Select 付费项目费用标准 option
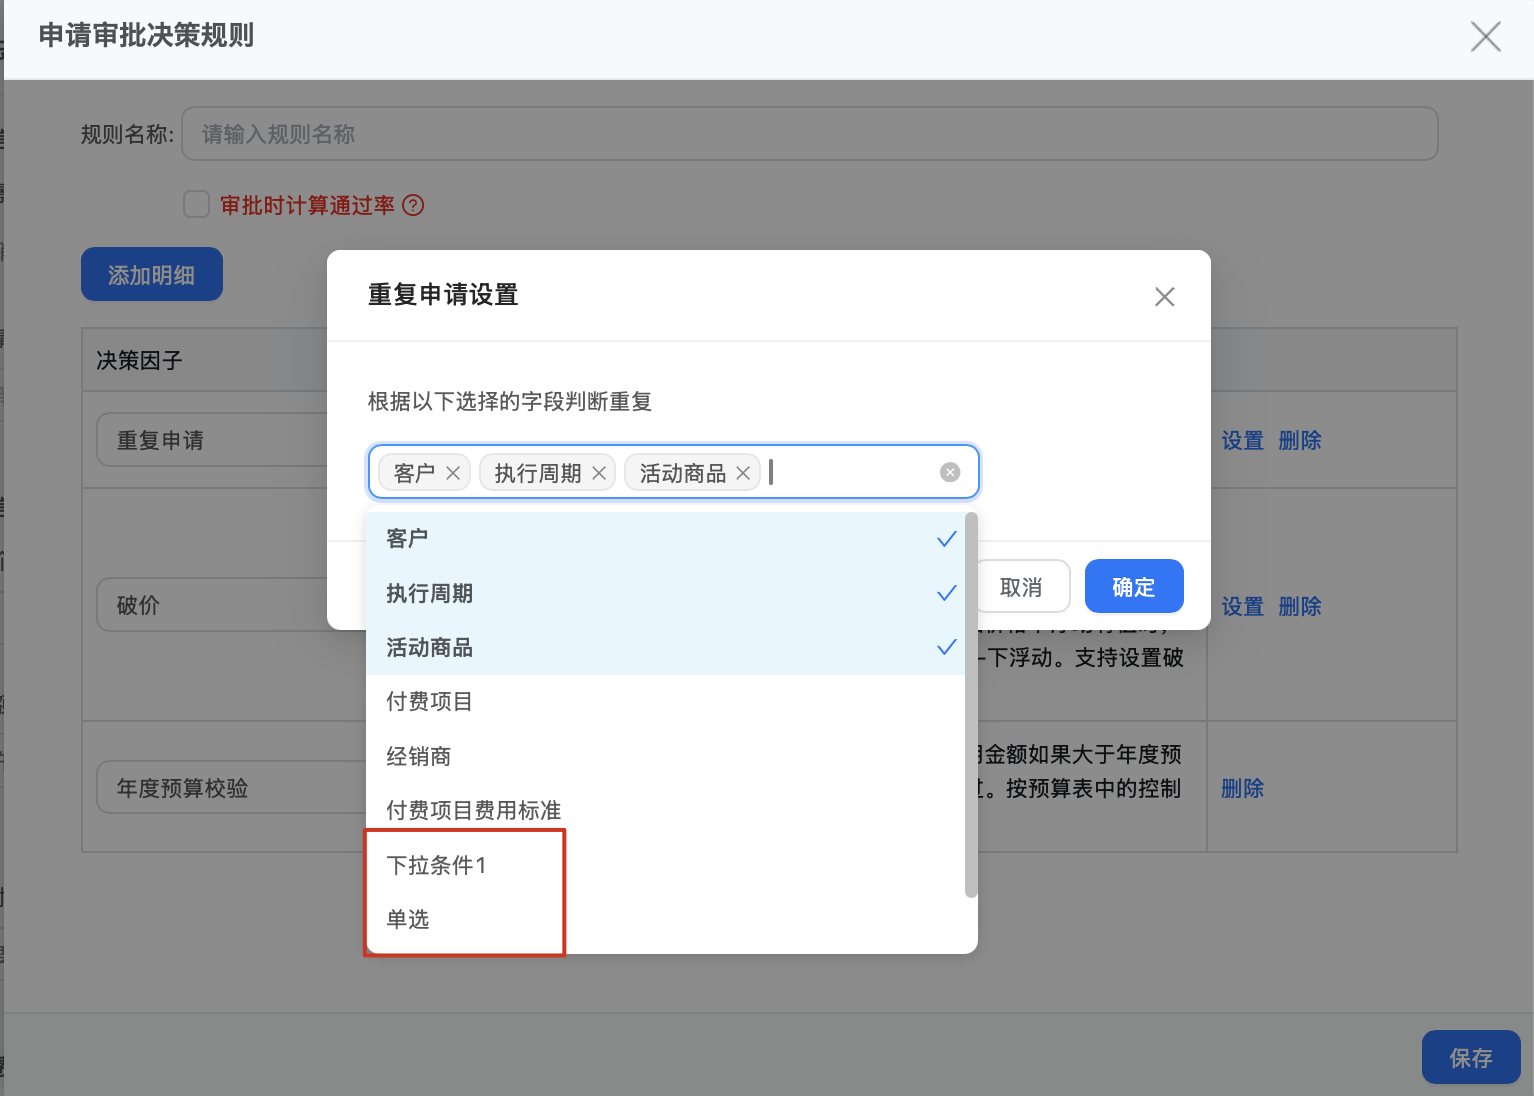Screen dimensions: 1534x1096 point(665,810)
